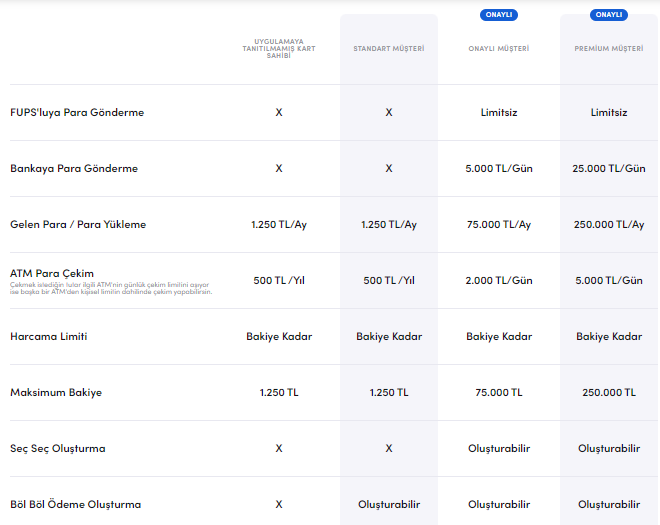The width and height of the screenshot is (660, 525).
Task: Click the ONAYLI badge above Premium Müşteri
Action: coord(609,15)
